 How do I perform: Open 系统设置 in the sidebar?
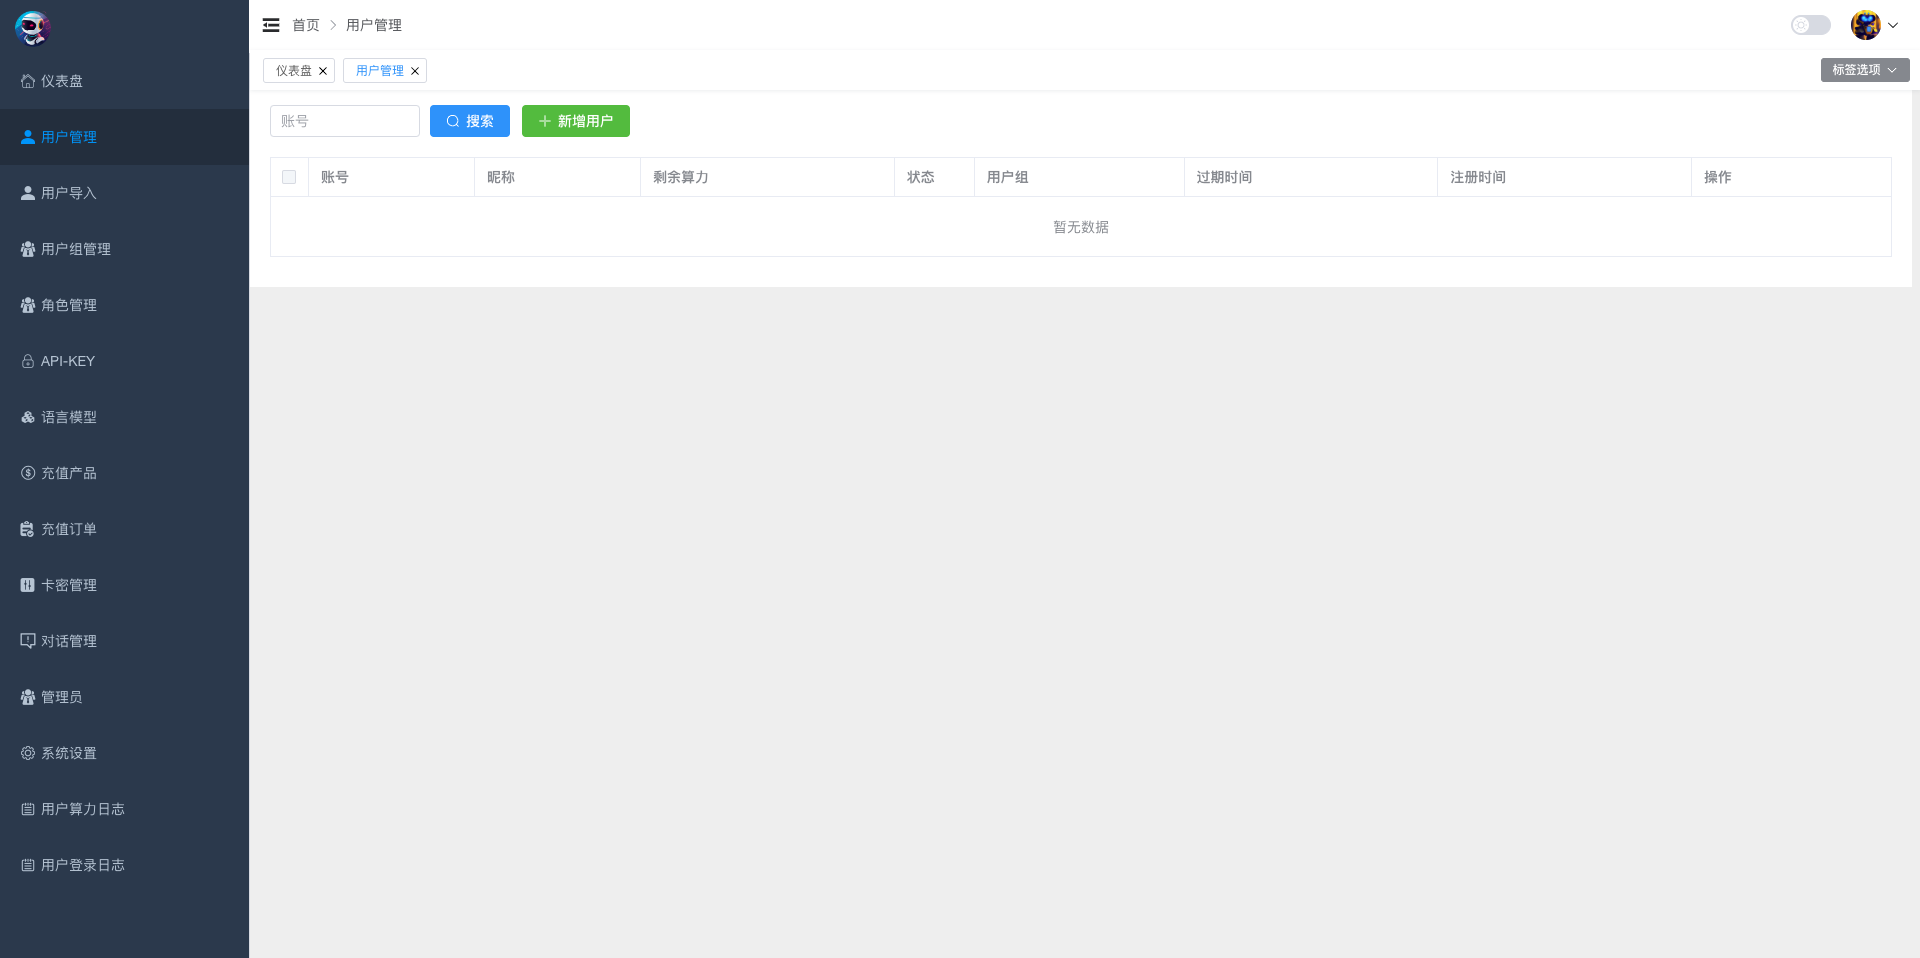[124, 753]
